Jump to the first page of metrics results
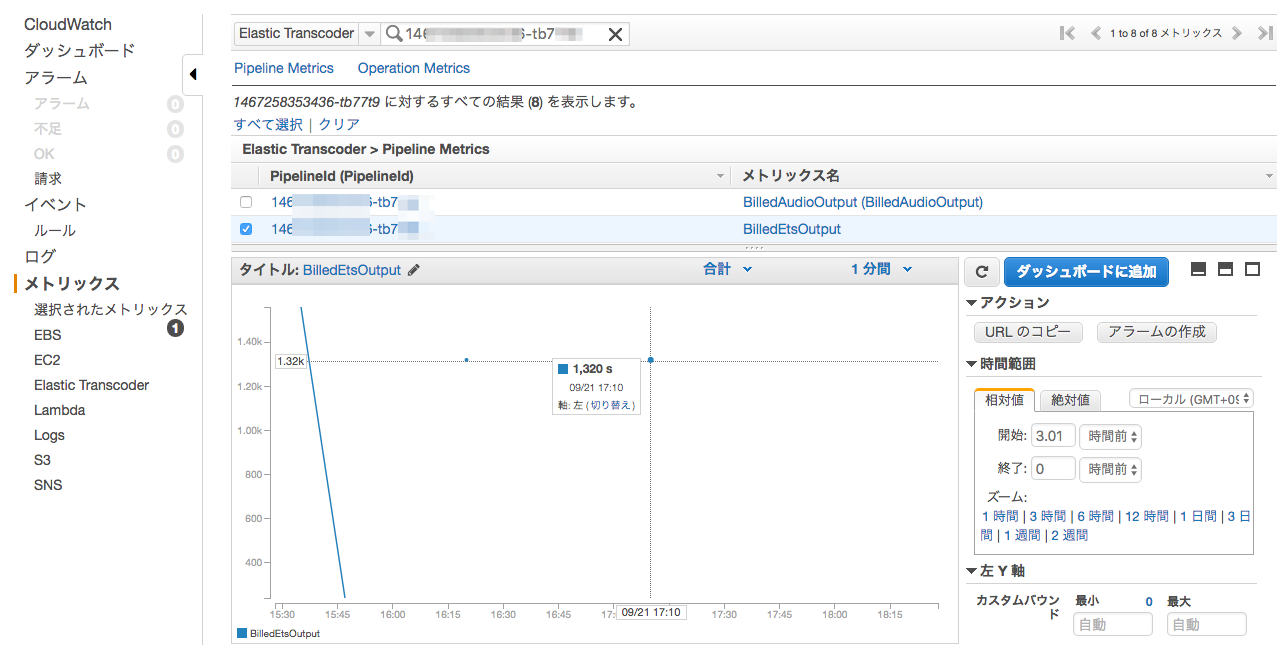Viewport: 1277px width, 654px height. click(1066, 33)
